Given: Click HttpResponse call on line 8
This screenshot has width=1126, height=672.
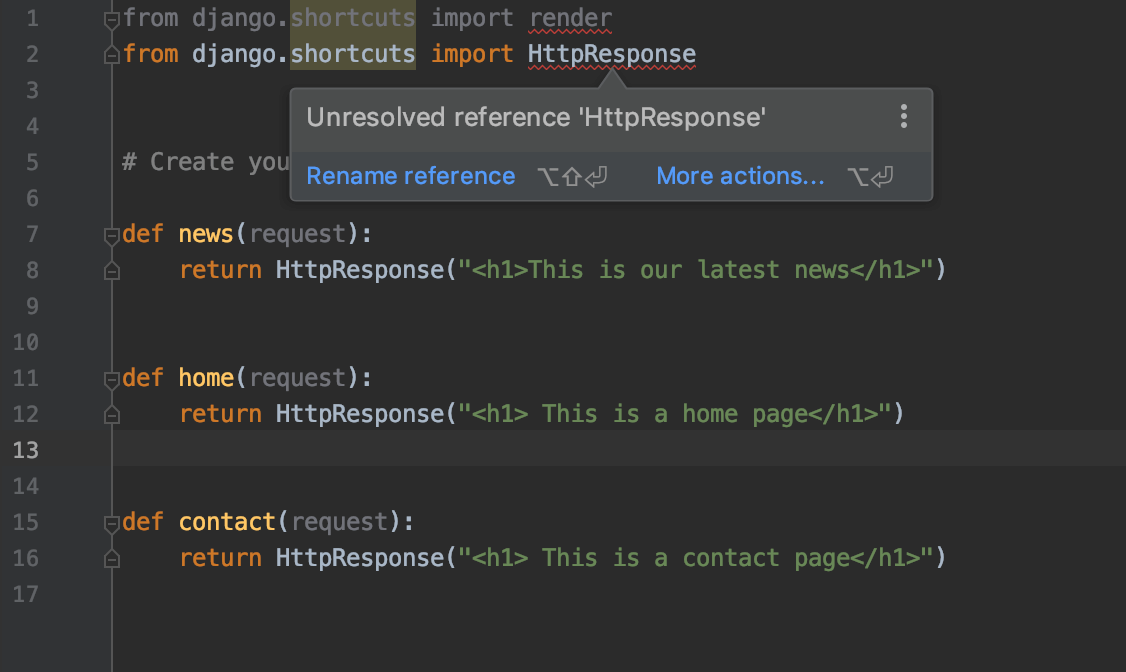Looking at the screenshot, I should click(x=360, y=270).
